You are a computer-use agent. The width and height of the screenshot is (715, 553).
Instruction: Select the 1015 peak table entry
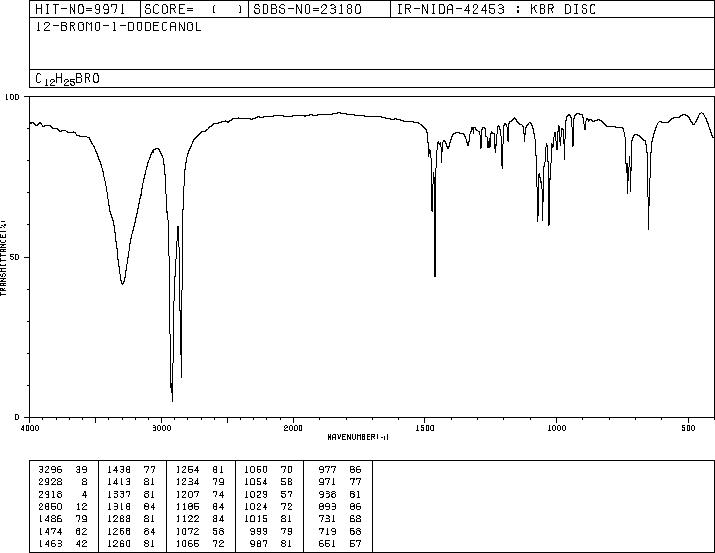point(269,519)
